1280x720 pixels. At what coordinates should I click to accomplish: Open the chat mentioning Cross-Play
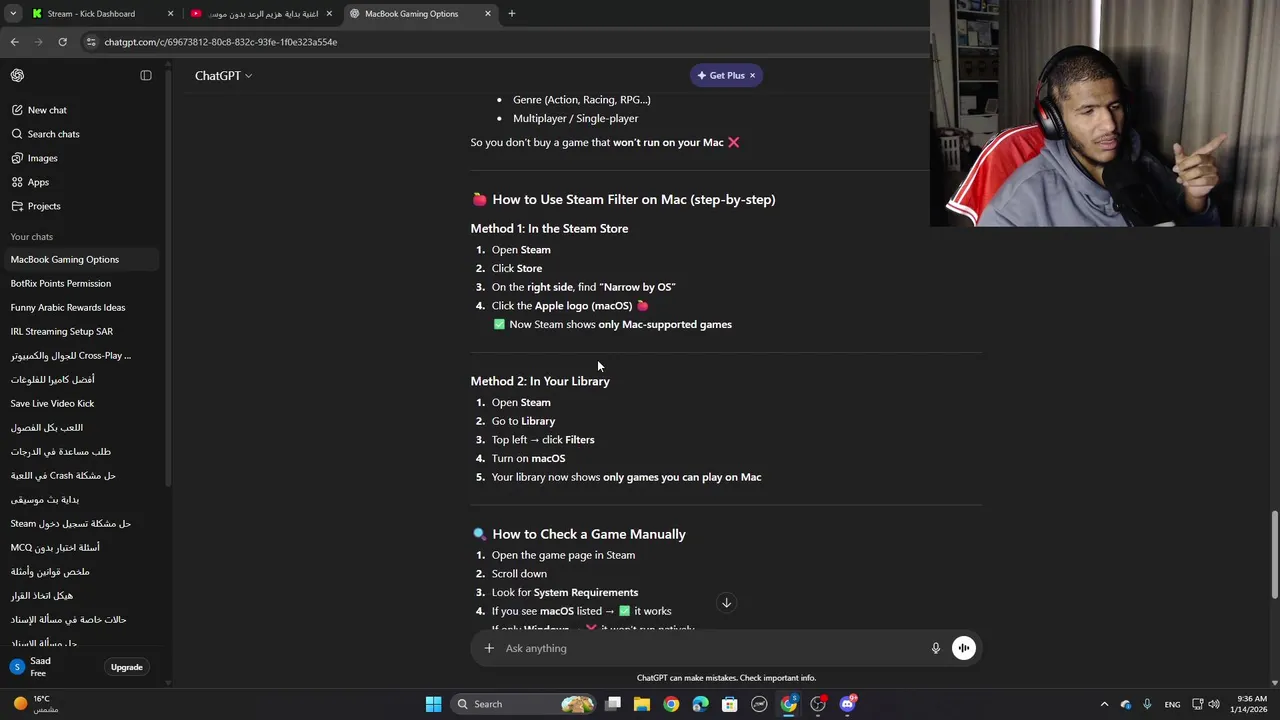[x=80, y=355]
